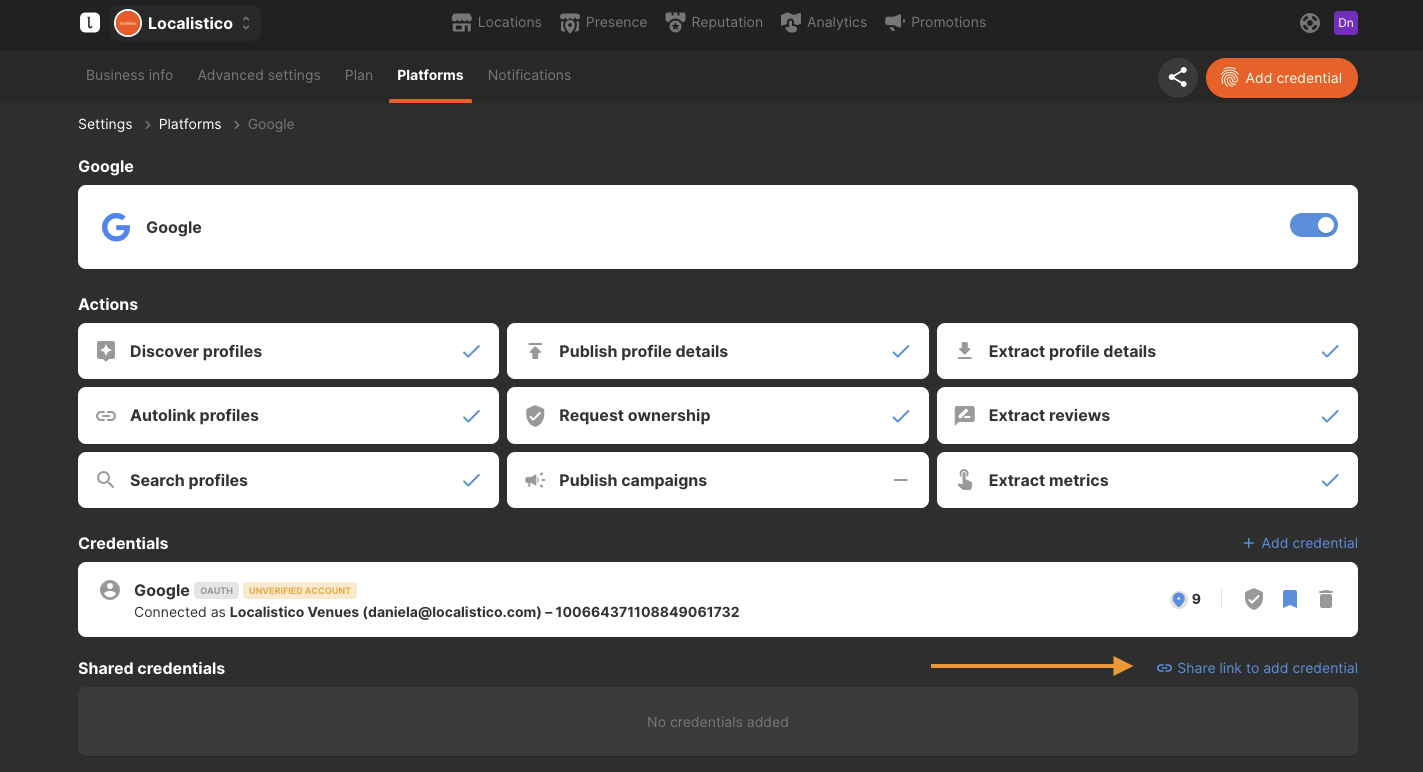Click the Autolink profiles link icon
Screen dimensions: 1423x772
click(106, 416)
